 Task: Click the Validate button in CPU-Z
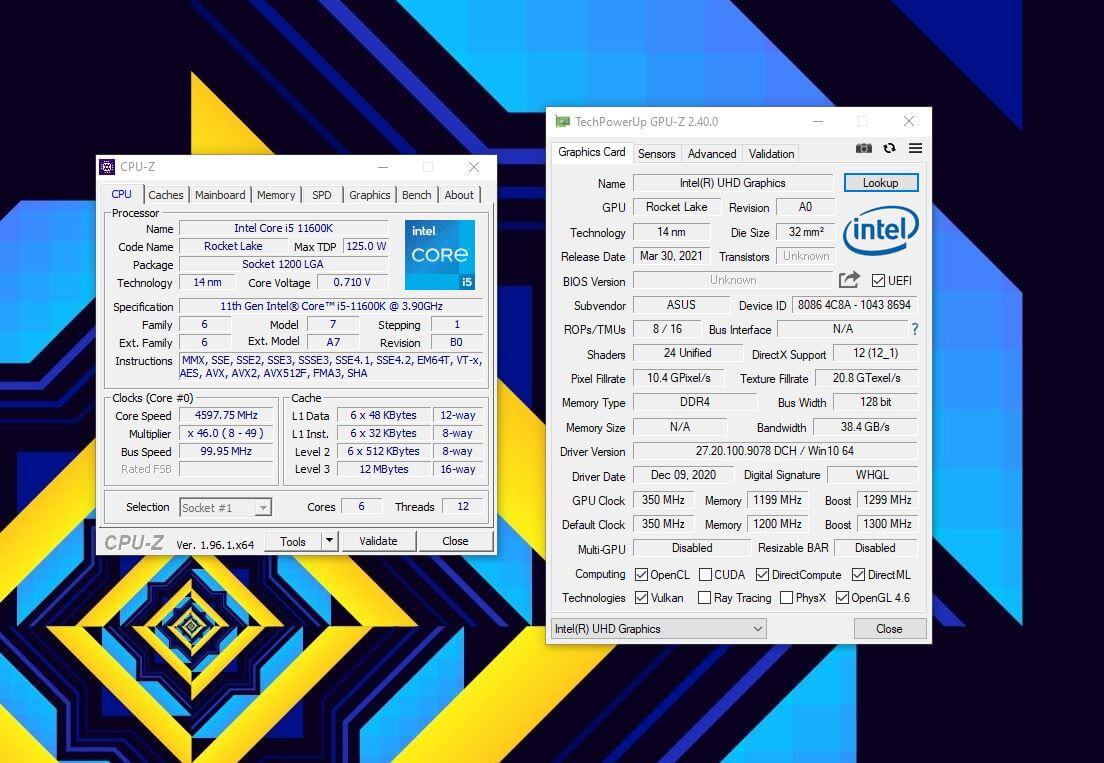378,541
